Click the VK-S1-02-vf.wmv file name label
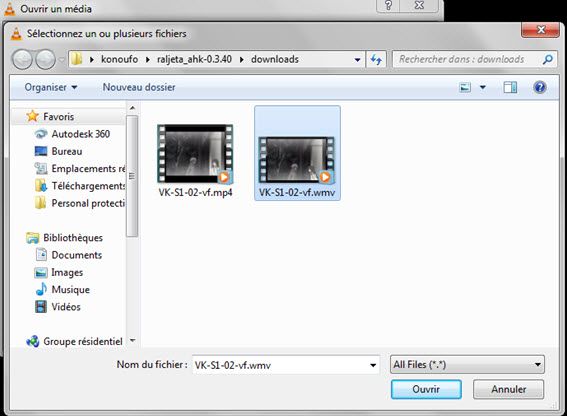 pyautogui.click(x=297, y=192)
